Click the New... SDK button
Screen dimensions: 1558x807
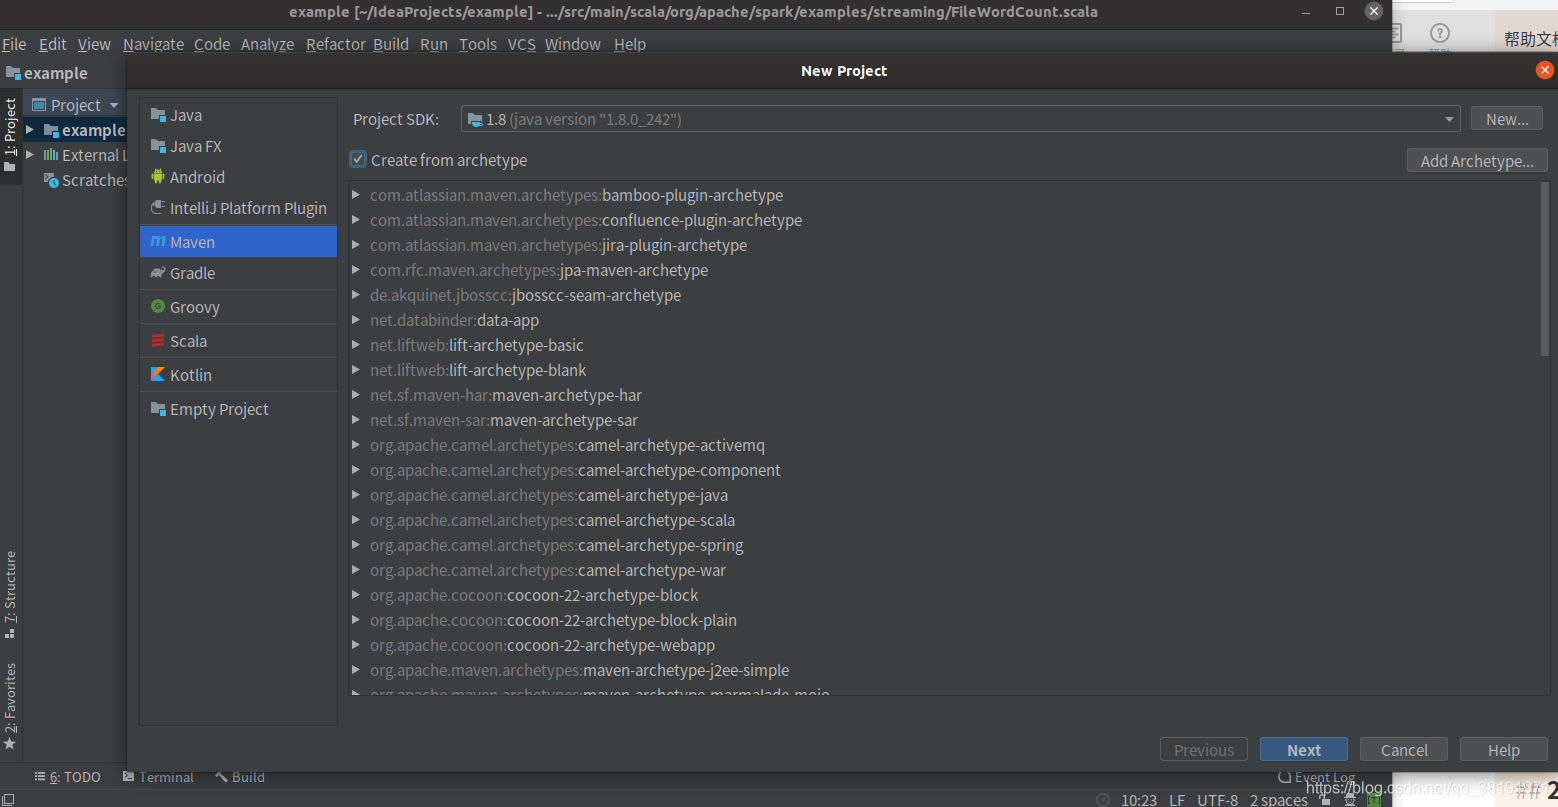tap(1507, 119)
